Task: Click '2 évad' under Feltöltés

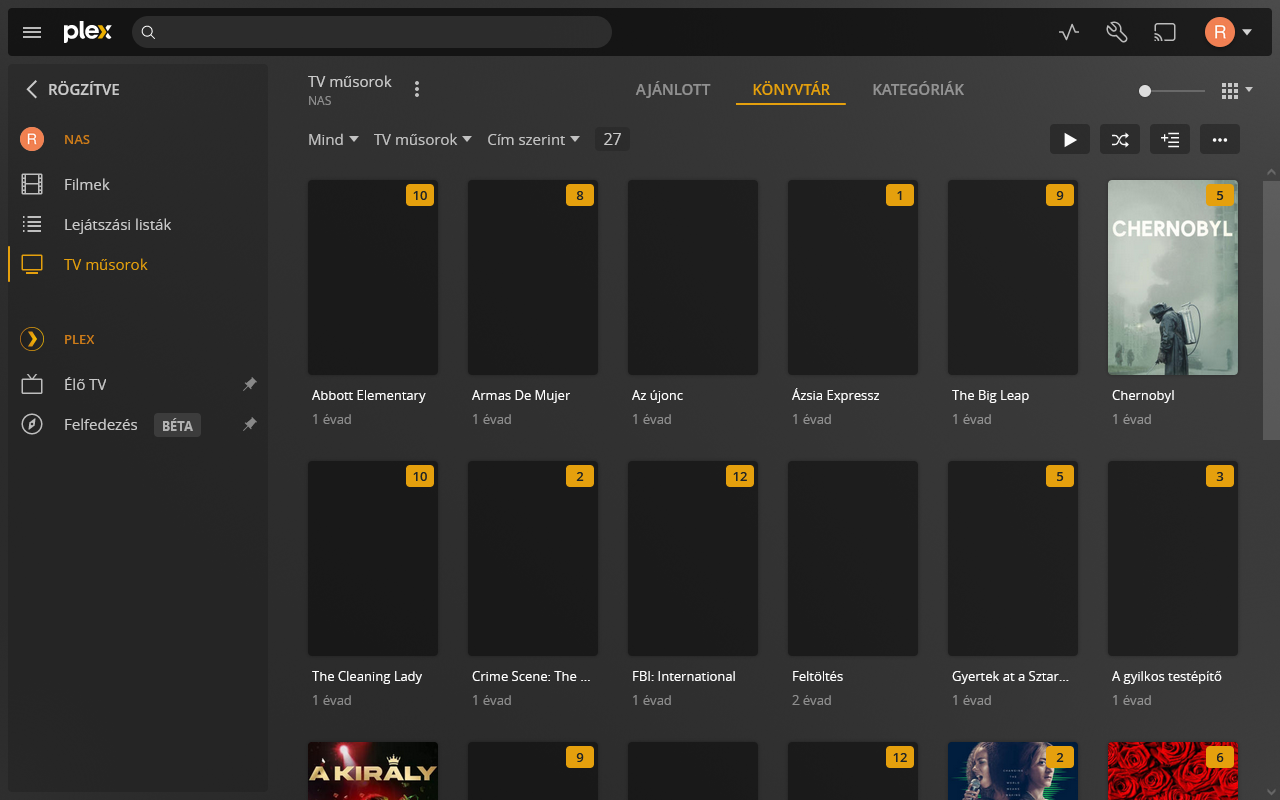Action: (812, 700)
